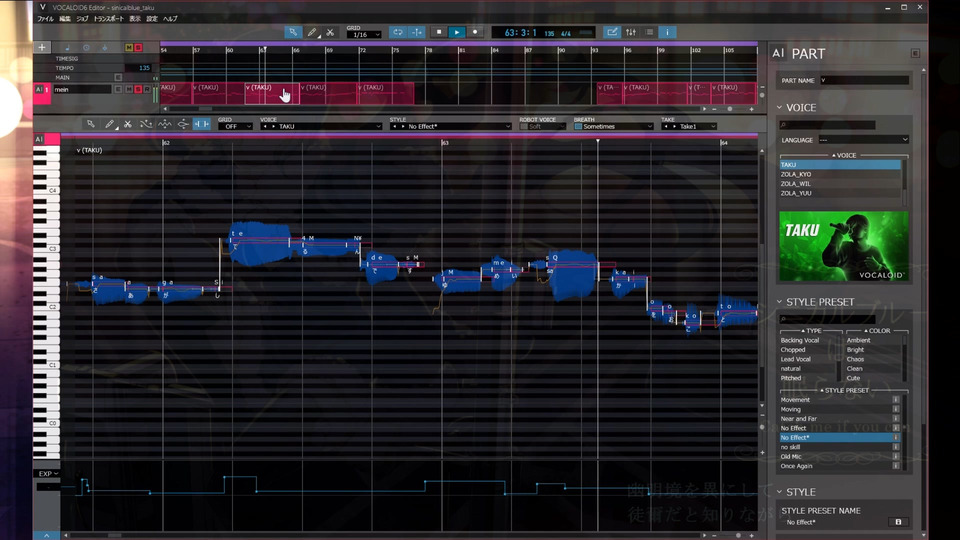The image size is (960, 540).
Task: Open the top GRID 1/16 dropdown
Action: [x=364, y=35]
